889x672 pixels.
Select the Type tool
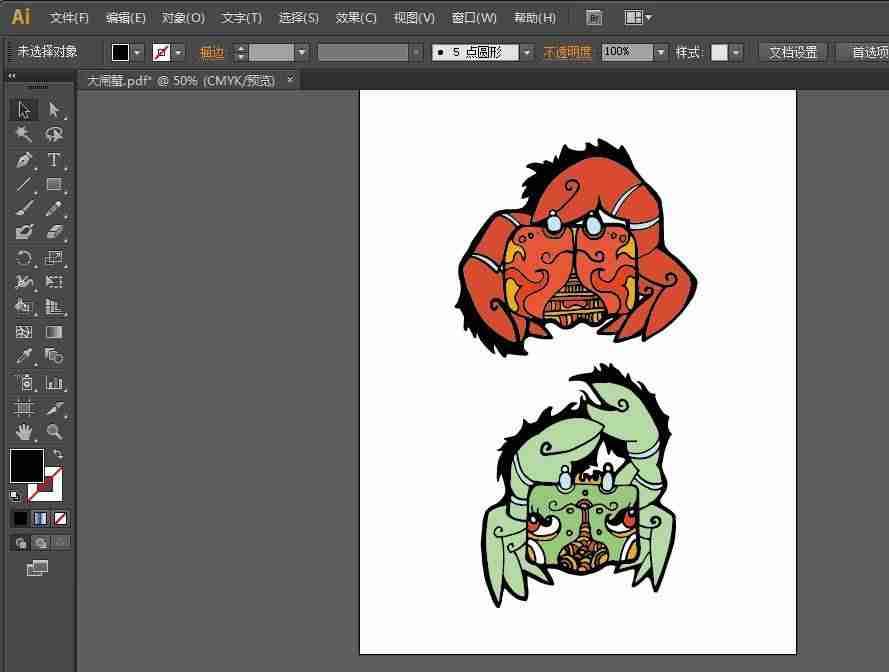[54, 160]
